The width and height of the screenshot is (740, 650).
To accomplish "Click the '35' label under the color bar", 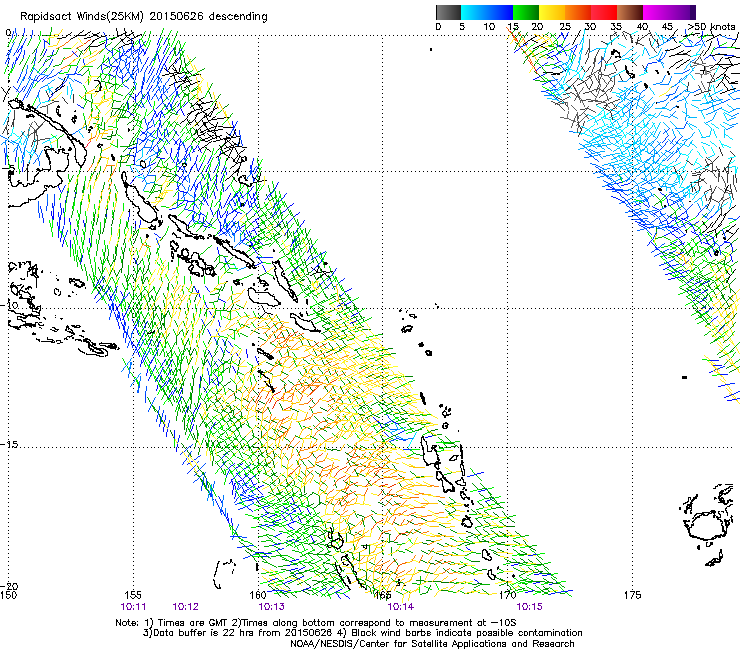I will point(616,26).
